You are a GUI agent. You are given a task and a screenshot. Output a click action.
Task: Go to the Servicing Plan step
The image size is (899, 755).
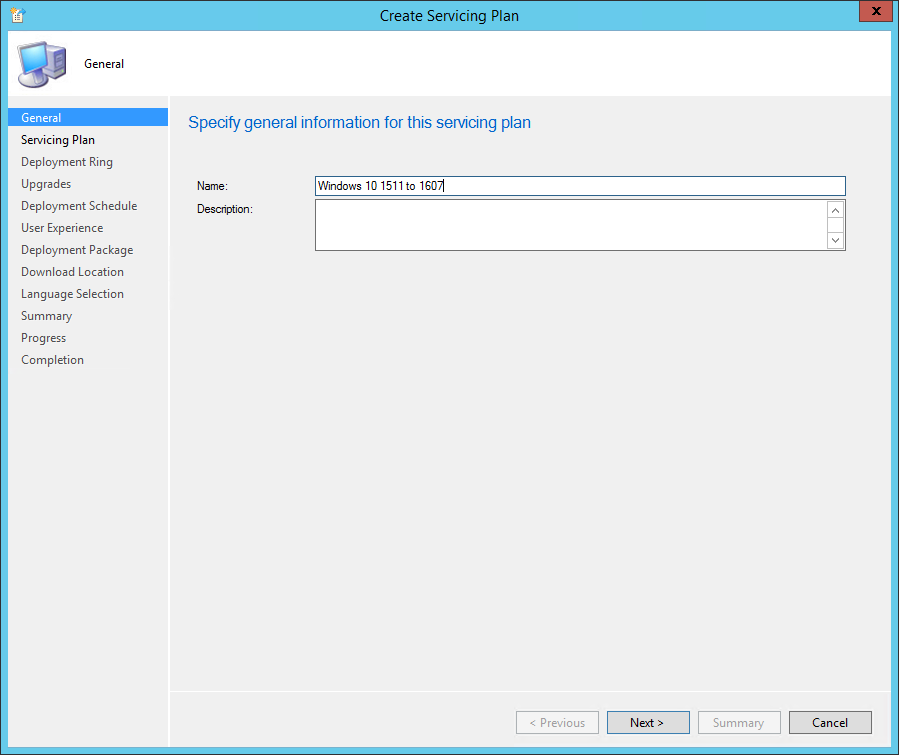pos(58,140)
